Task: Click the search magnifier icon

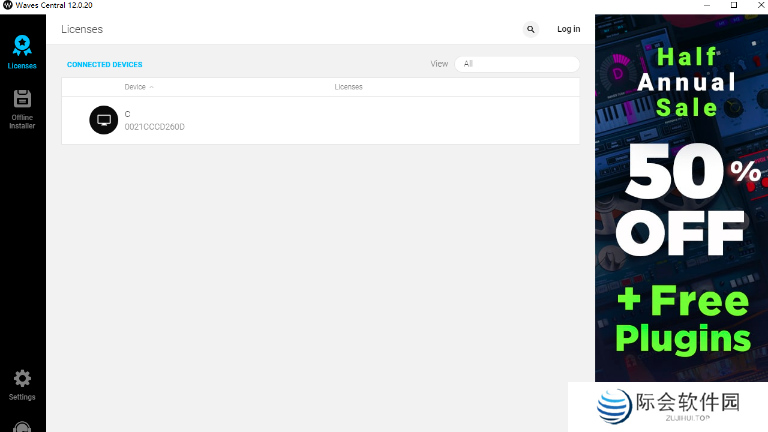Action: coord(531,29)
